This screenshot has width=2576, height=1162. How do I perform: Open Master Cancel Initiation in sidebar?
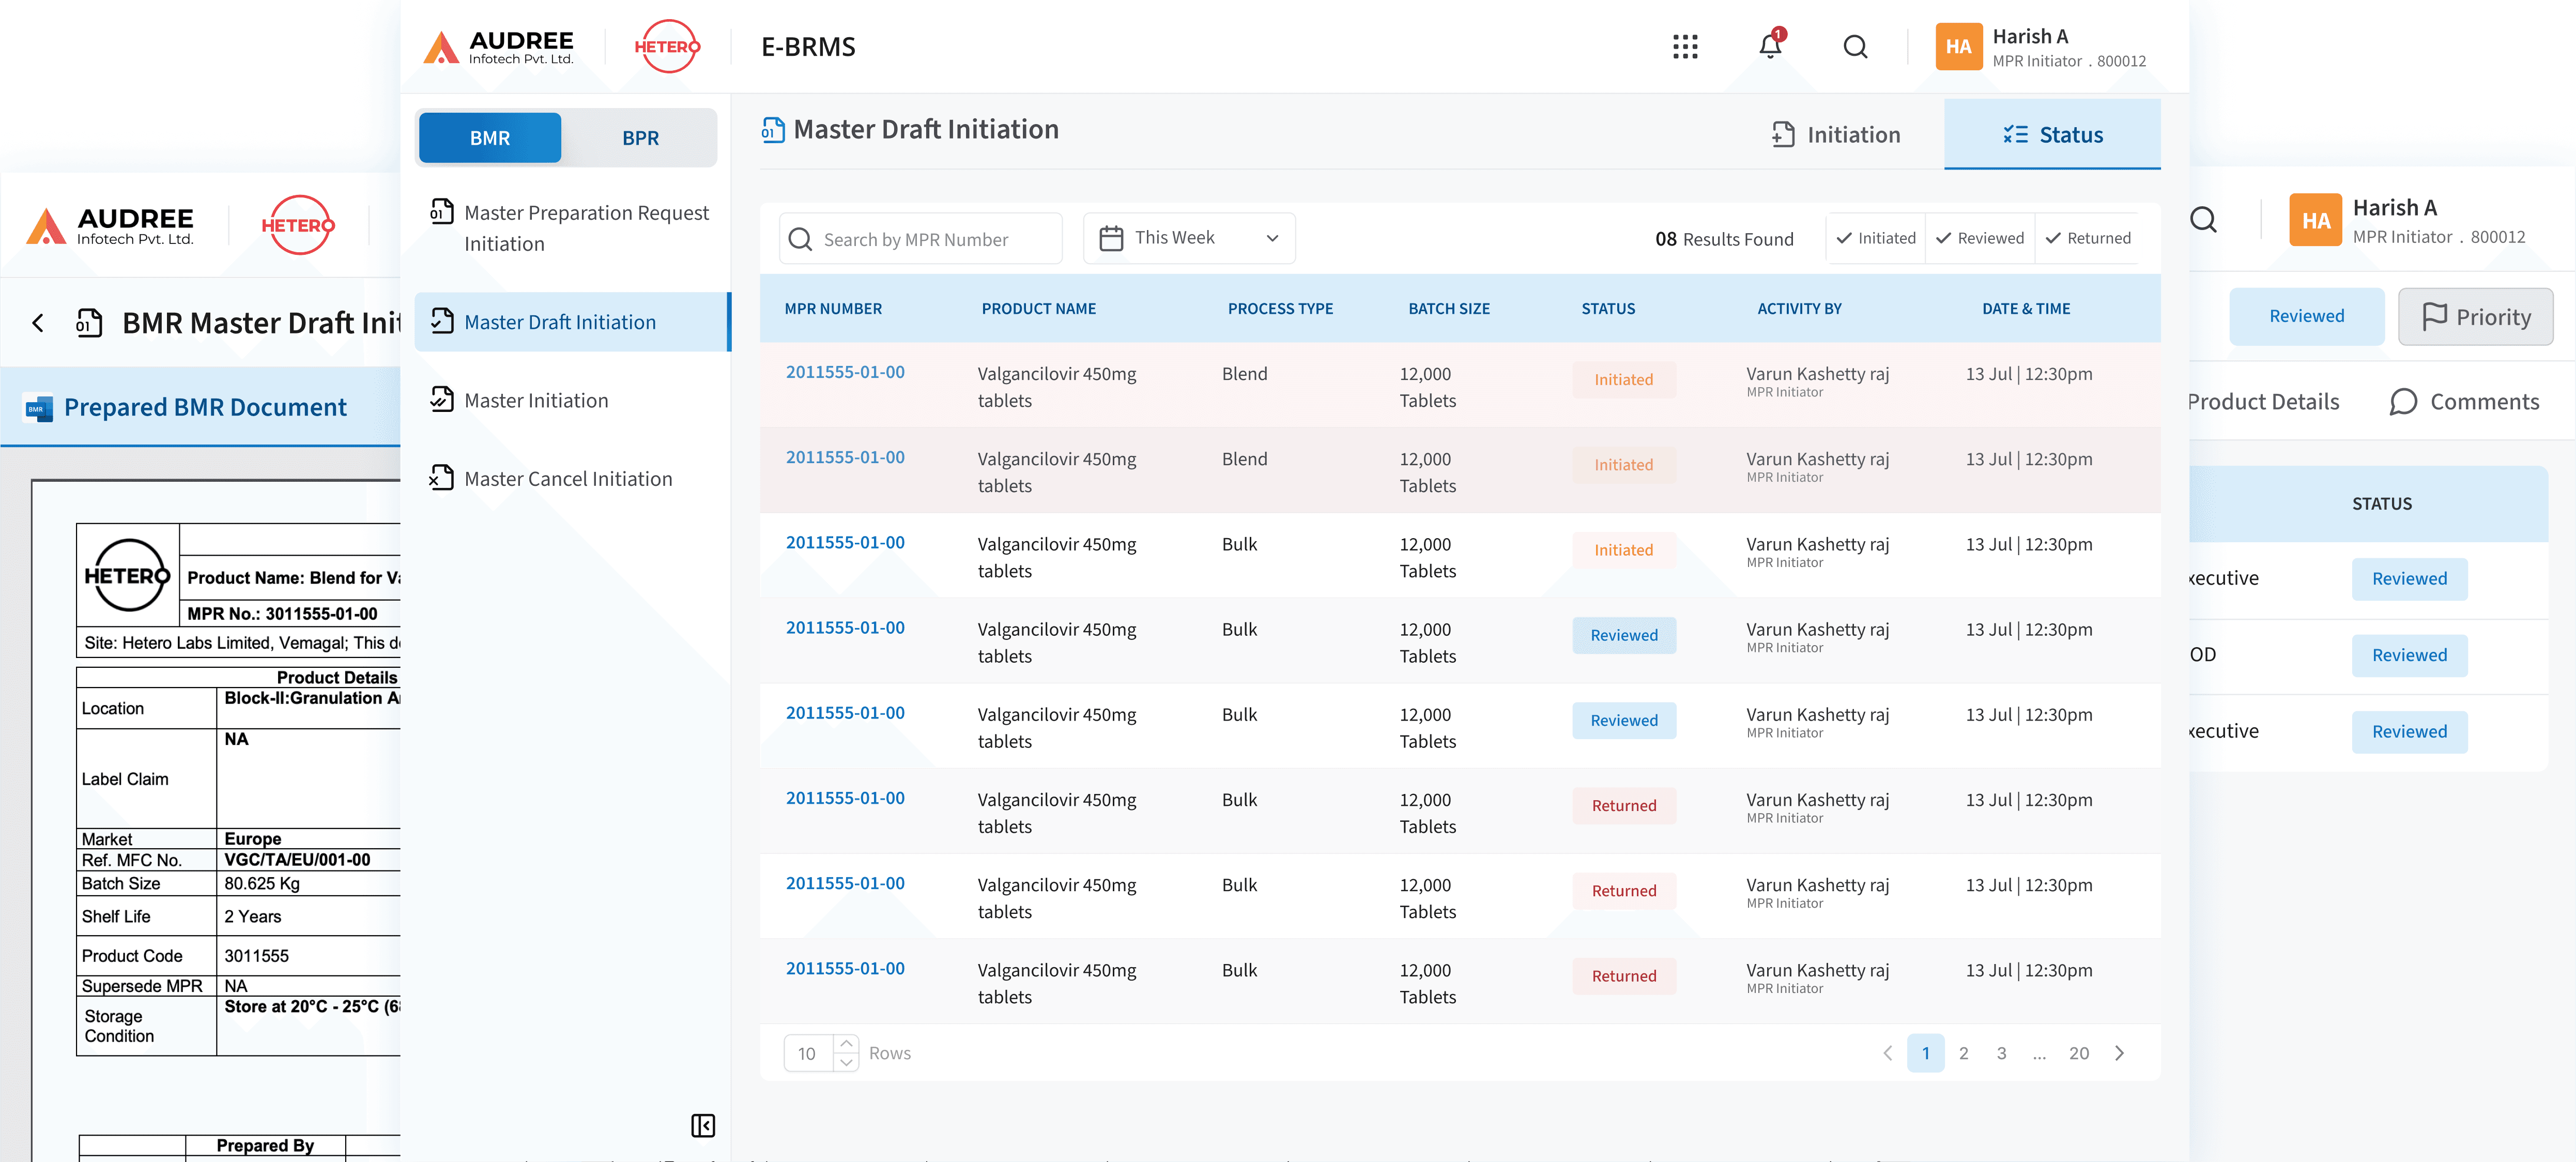[x=567, y=479]
